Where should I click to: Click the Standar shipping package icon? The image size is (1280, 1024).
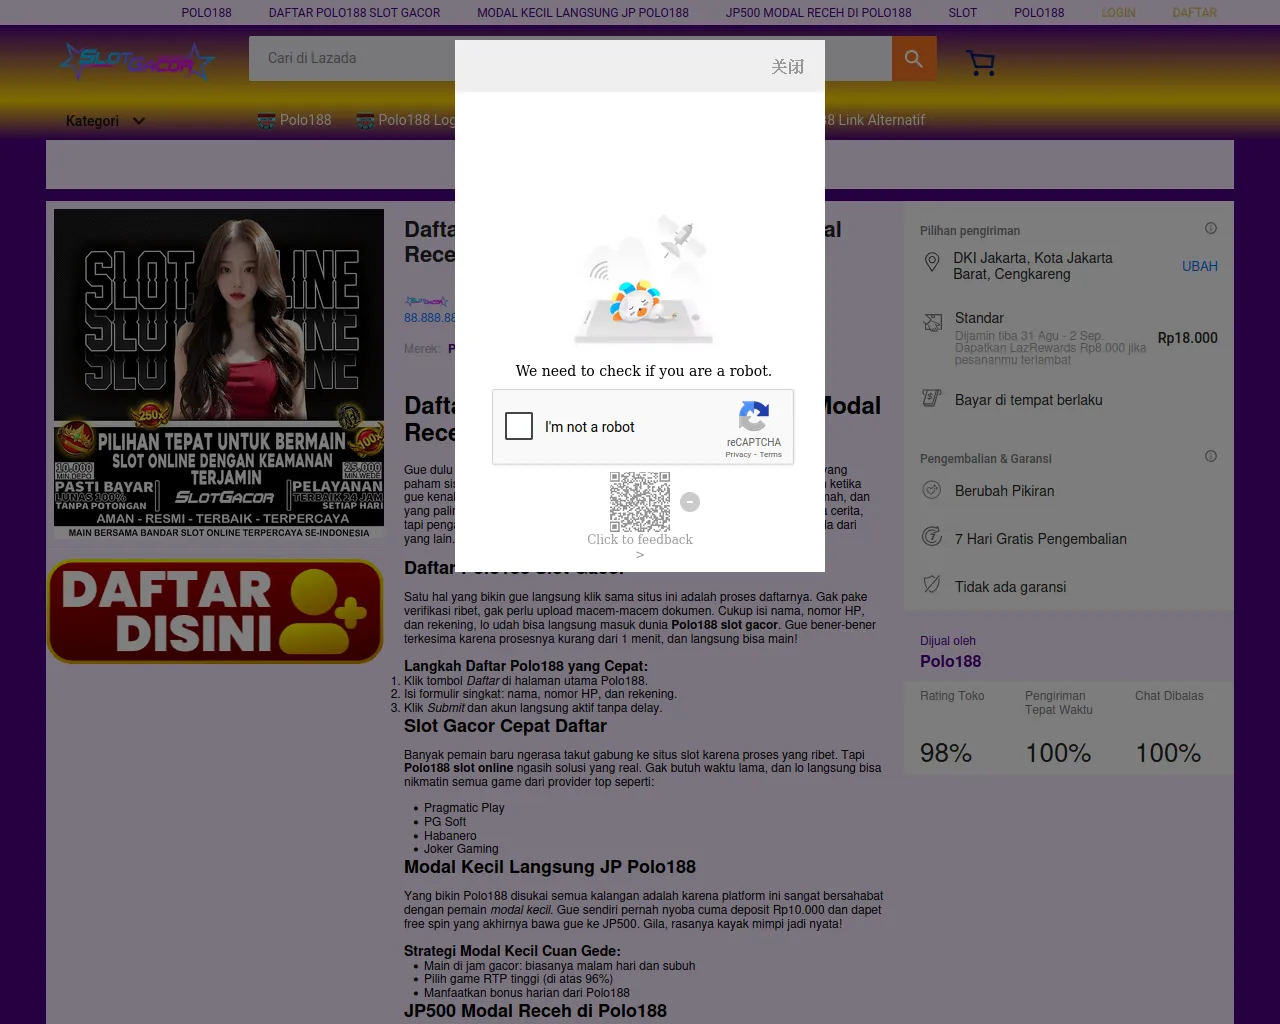[x=933, y=322]
